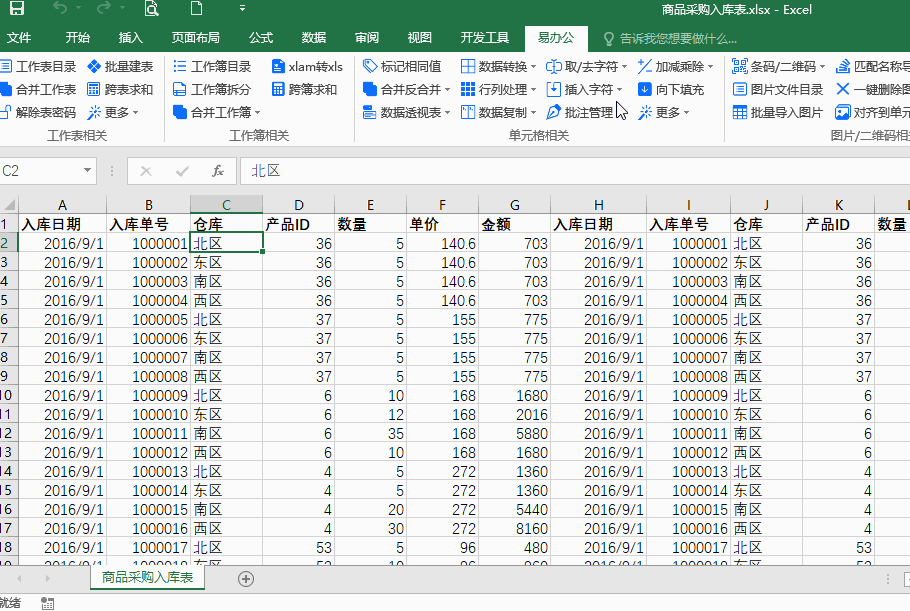Click the Save icon in quick access toolbar
The width and height of the screenshot is (910, 611).
coord(17,8)
